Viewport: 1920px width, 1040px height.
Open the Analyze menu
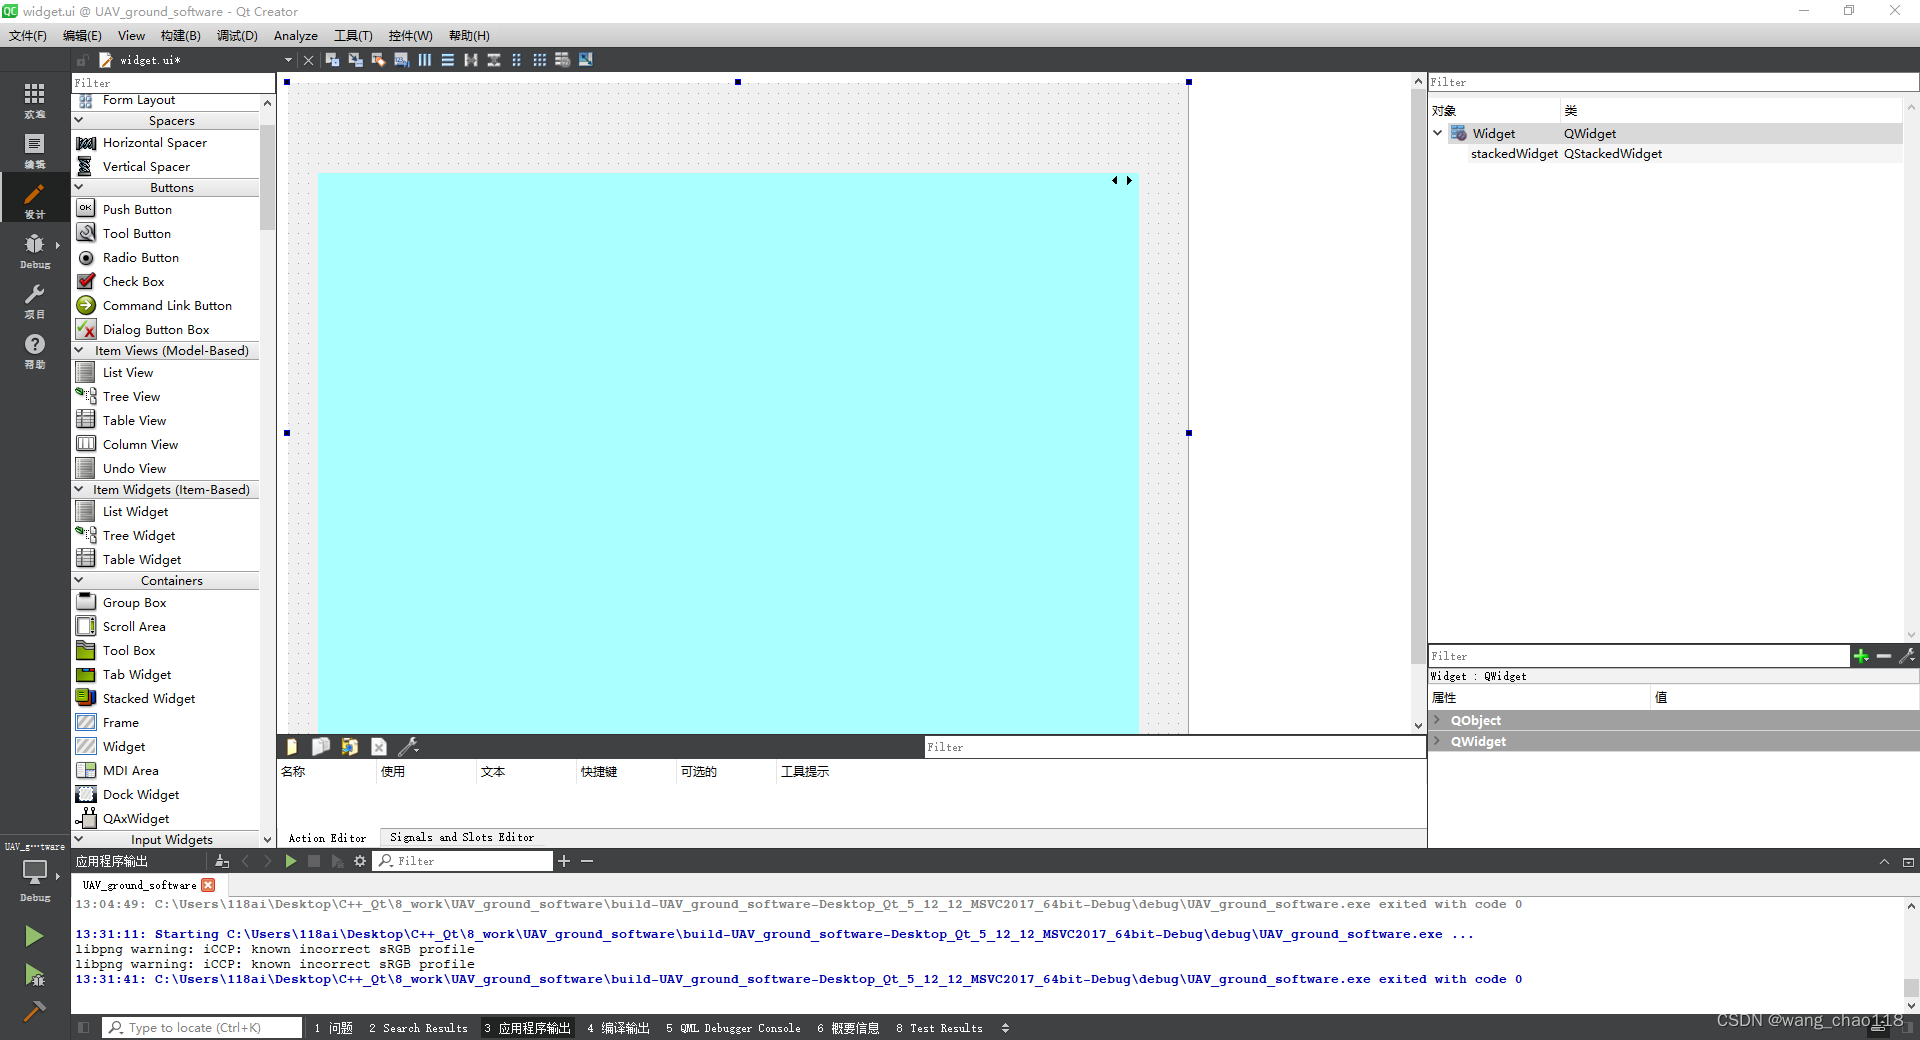click(x=296, y=35)
